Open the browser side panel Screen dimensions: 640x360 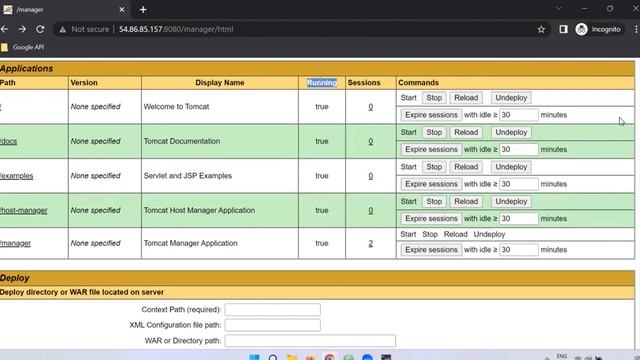563,29
